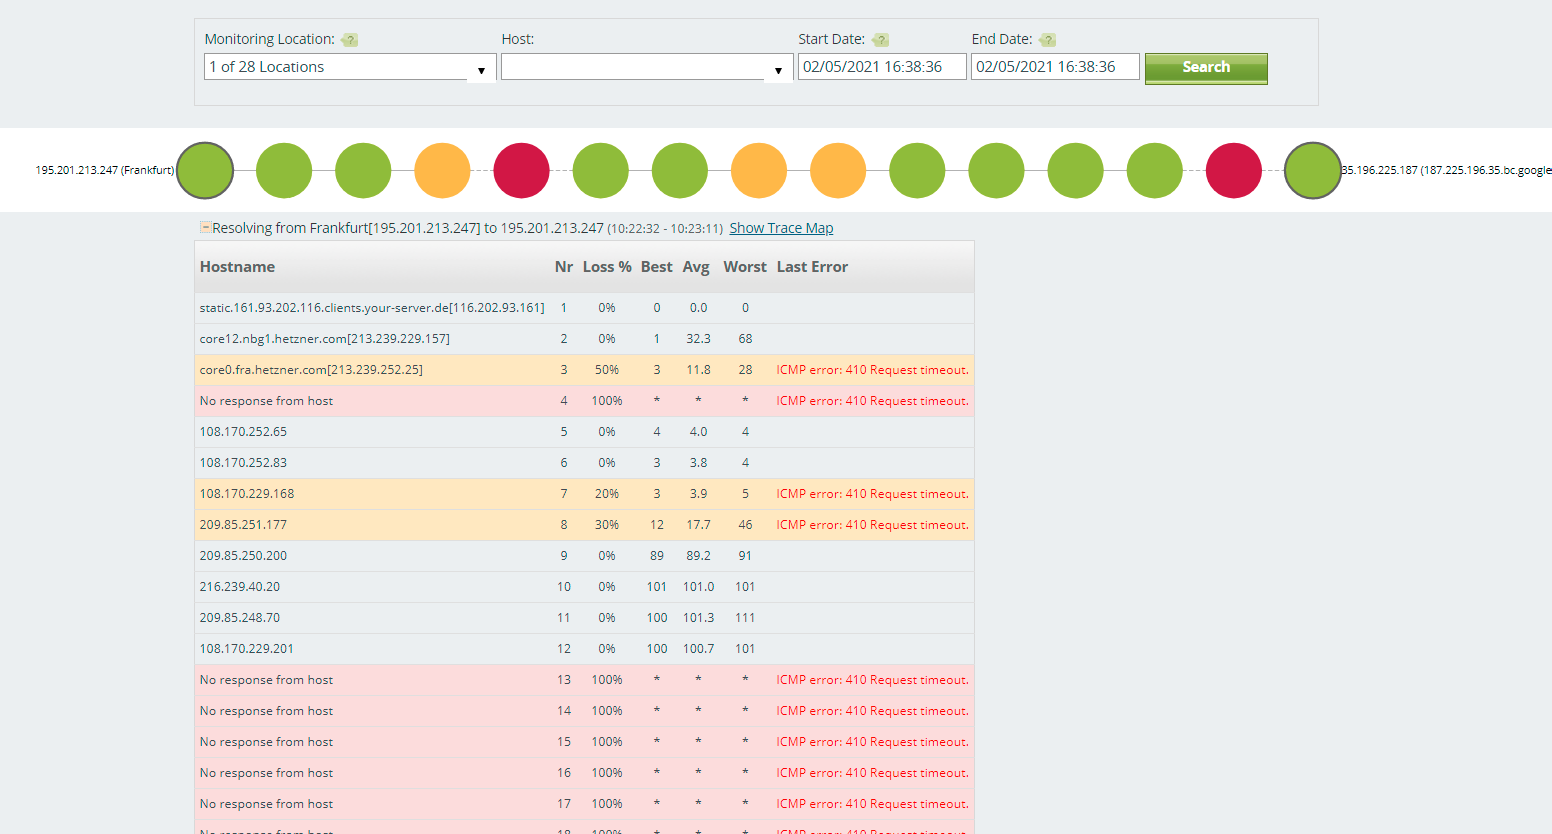Click the Monitoring Location help icon

point(349,40)
